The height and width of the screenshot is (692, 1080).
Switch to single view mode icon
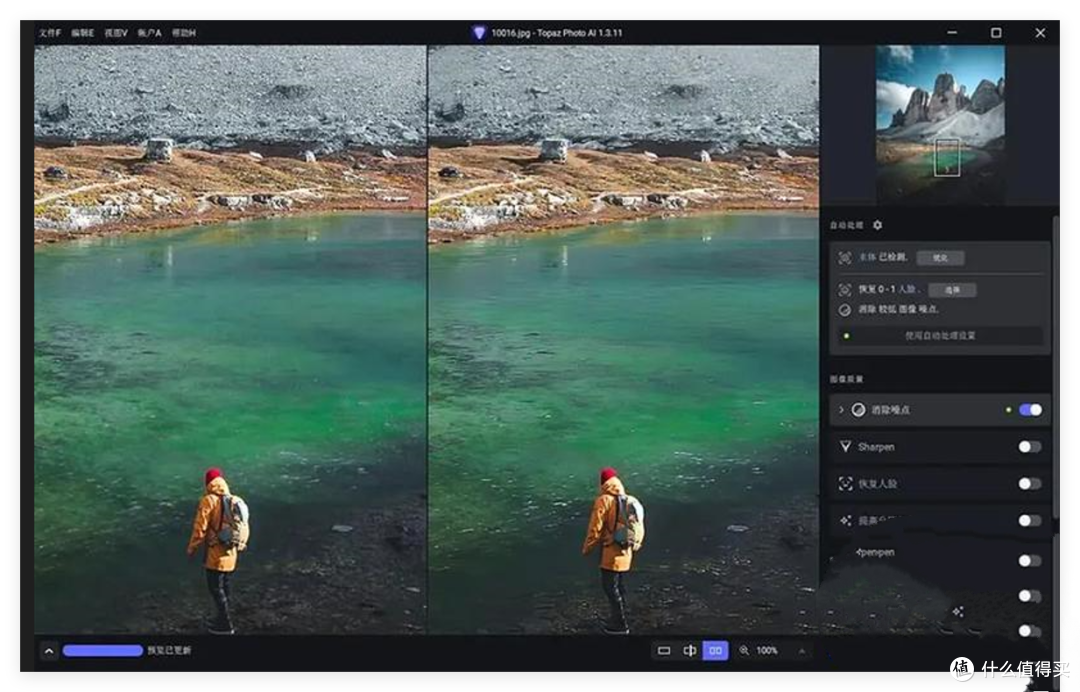pyautogui.click(x=664, y=651)
